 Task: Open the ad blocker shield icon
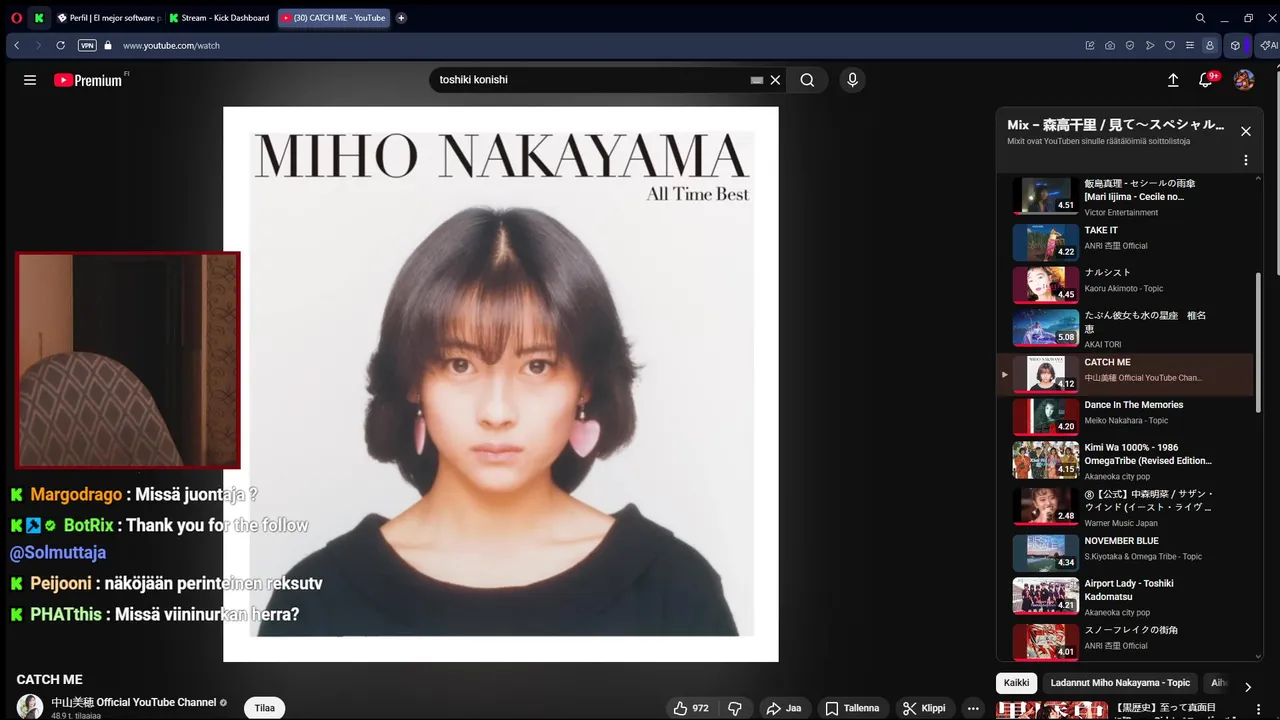point(1130,45)
